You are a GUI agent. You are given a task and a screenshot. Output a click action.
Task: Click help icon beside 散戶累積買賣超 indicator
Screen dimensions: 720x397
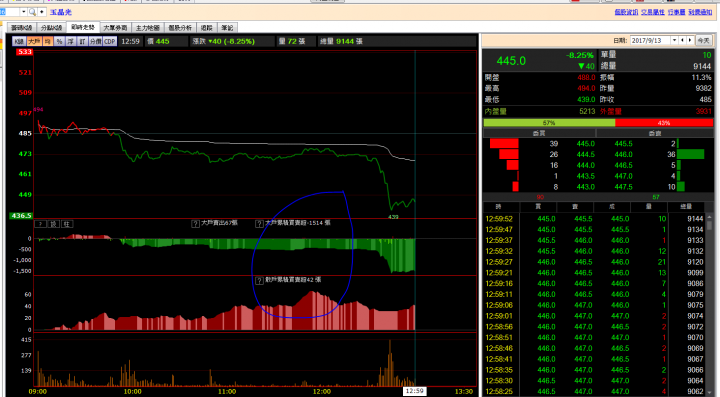[x=259, y=280]
